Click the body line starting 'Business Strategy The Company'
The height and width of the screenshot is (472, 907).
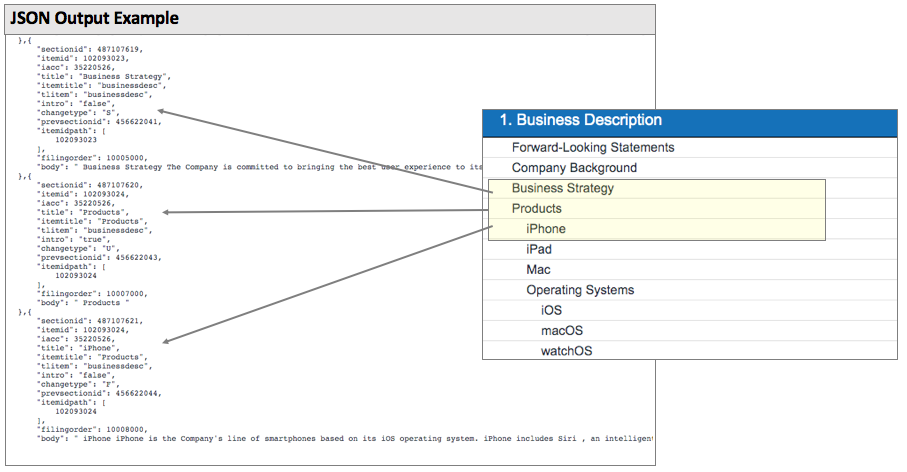pos(260,167)
